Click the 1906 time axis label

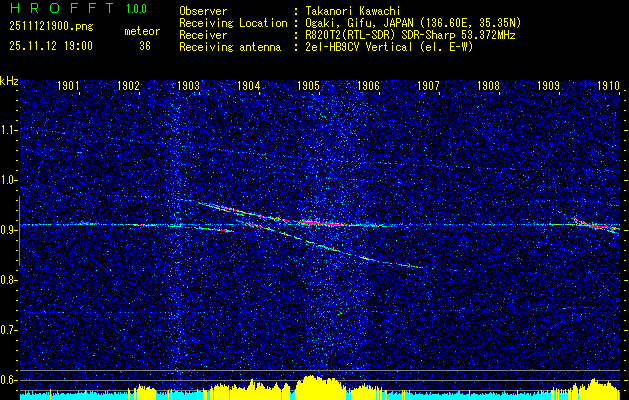369,85
